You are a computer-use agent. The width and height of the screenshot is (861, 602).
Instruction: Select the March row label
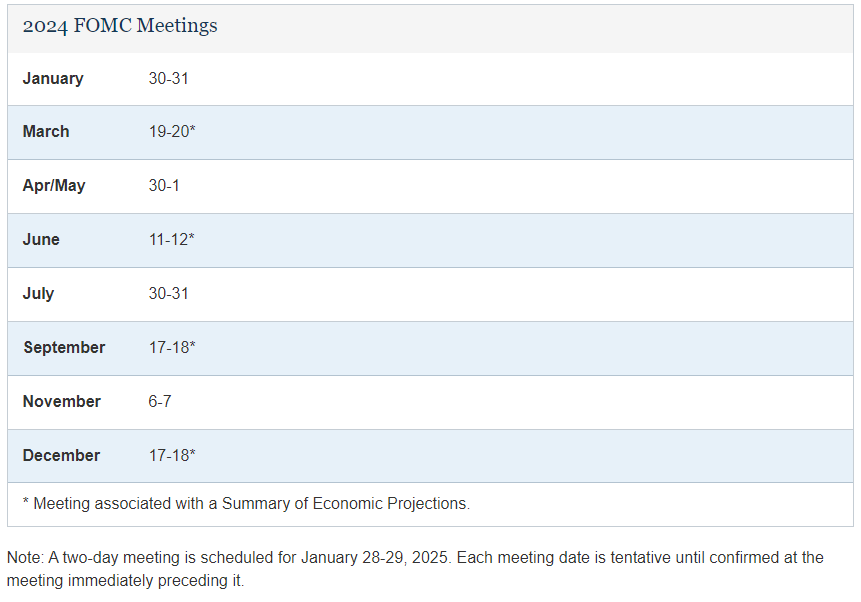[x=46, y=132]
